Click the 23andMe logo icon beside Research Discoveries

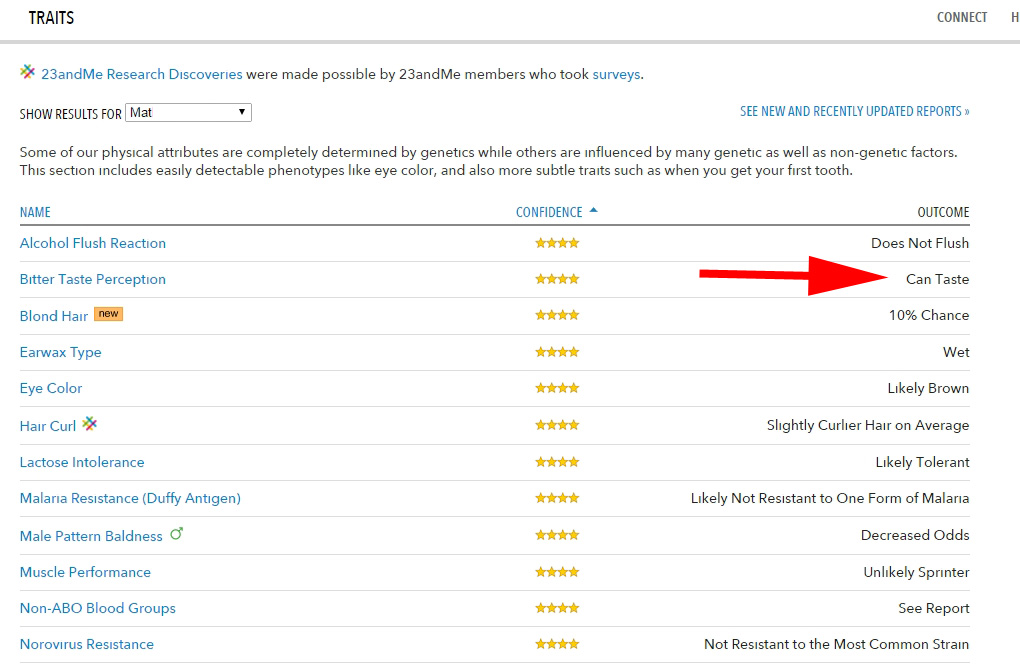[27, 72]
